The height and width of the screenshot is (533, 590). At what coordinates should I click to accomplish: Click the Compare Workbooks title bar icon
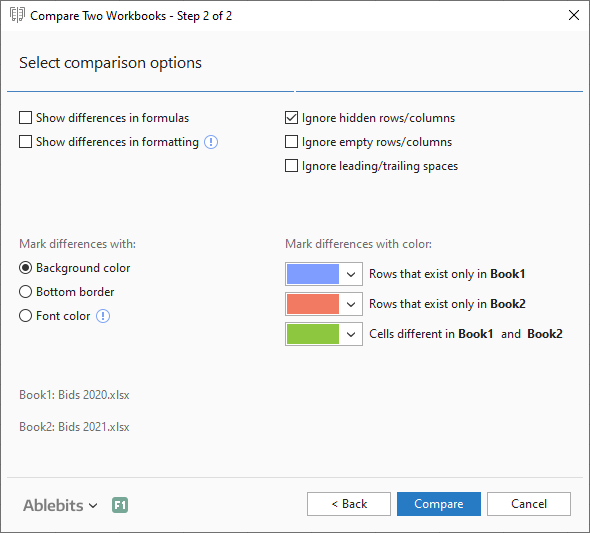[x=17, y=15]
